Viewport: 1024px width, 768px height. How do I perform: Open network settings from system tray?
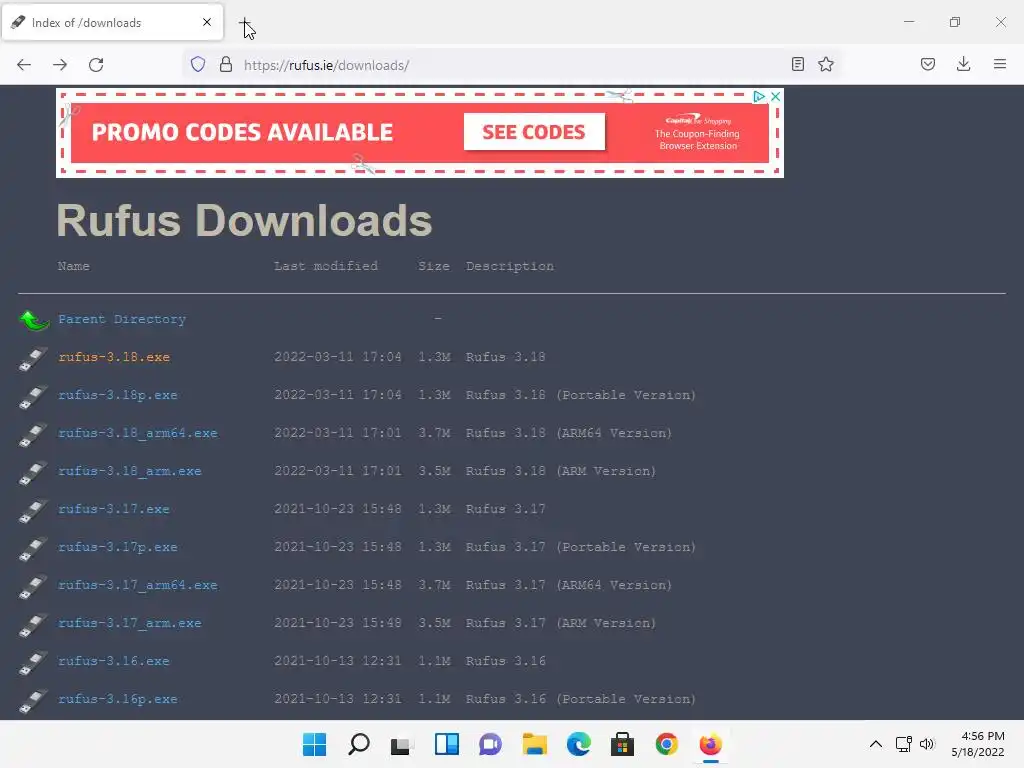[x=904, y=744]
